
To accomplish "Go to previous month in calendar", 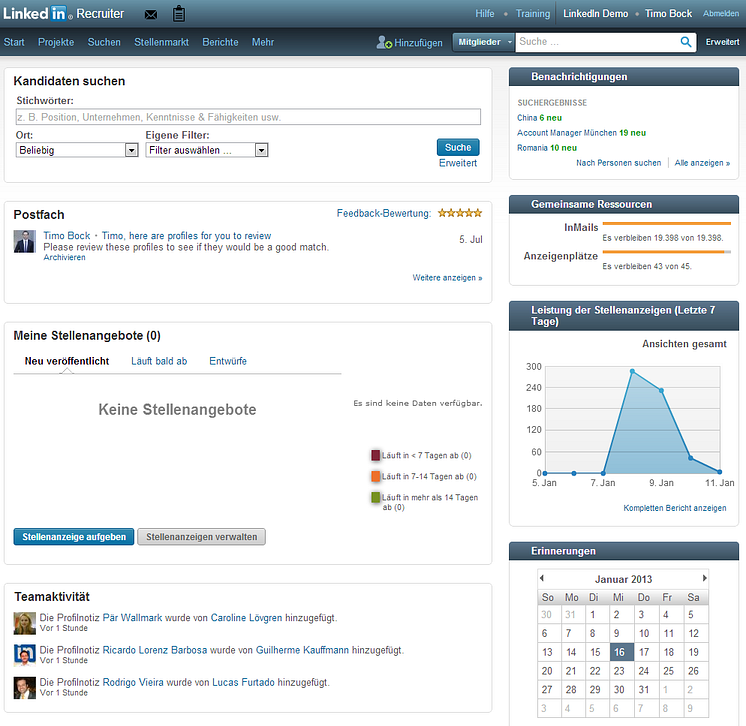I will coord(541,578).
